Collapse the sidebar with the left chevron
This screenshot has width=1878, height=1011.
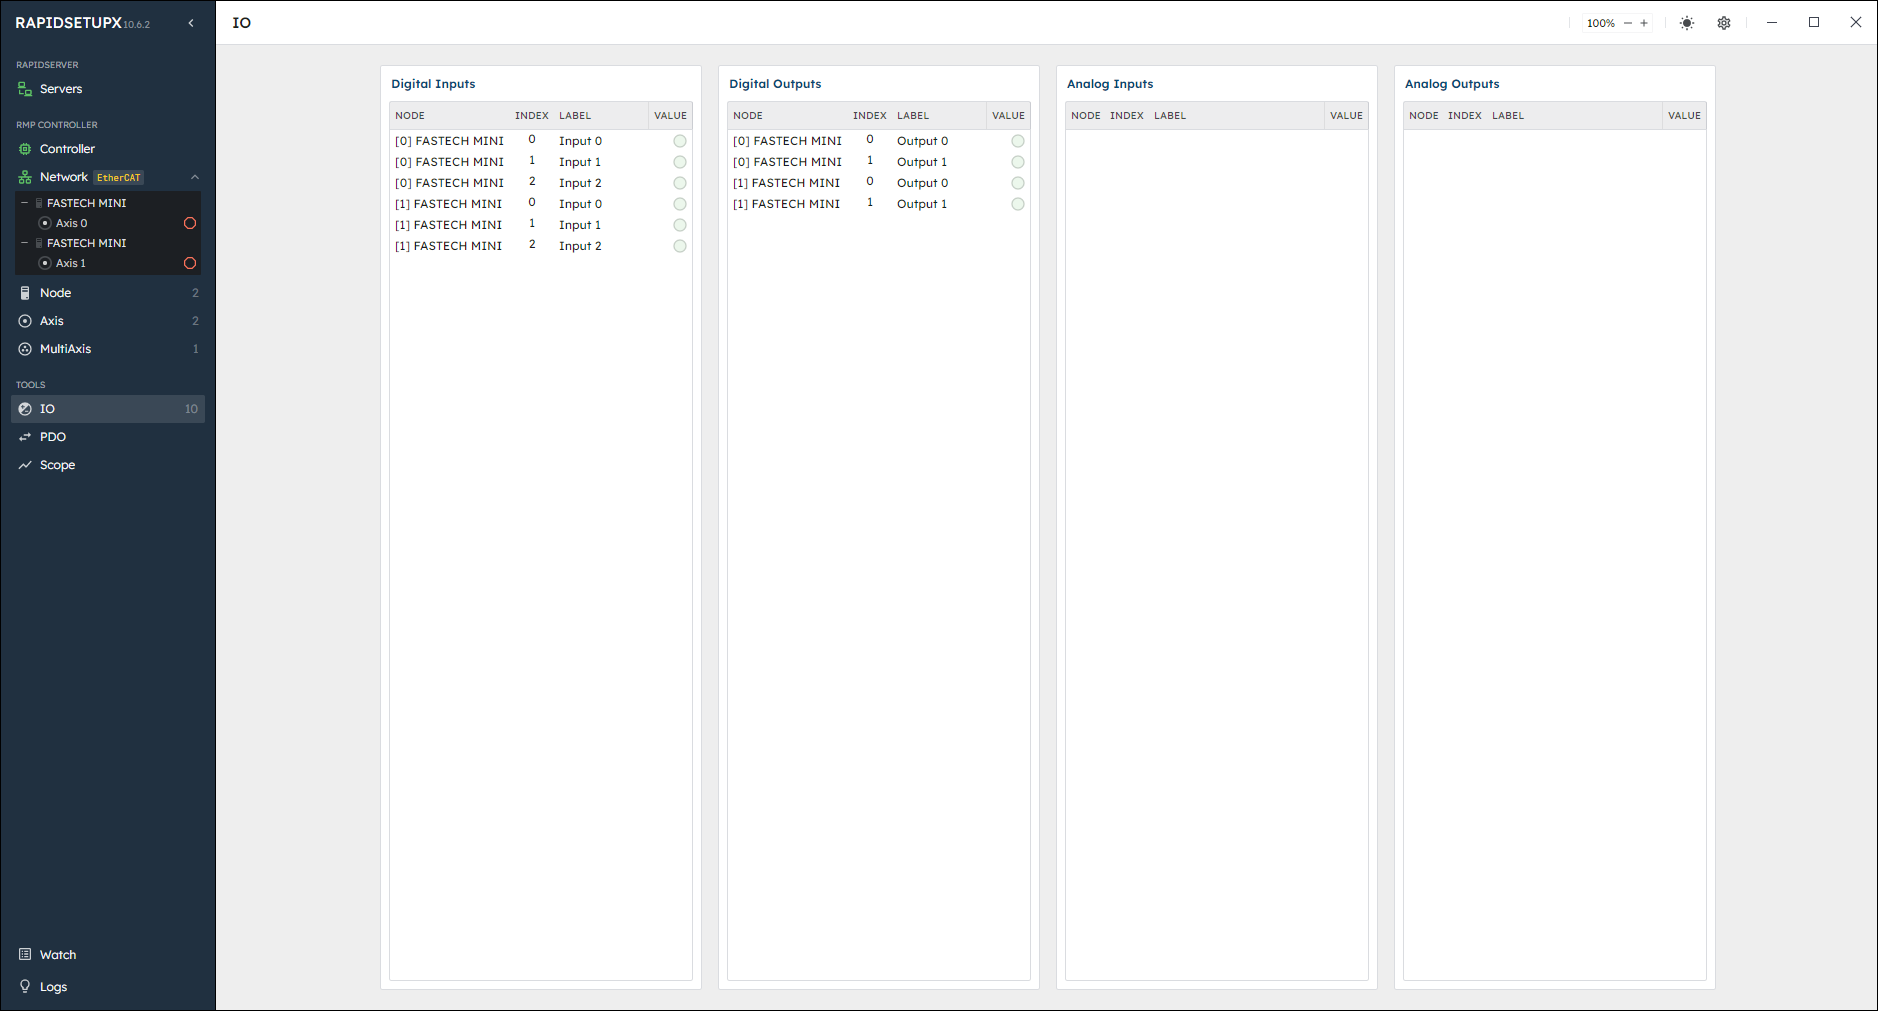click(191, 23)
